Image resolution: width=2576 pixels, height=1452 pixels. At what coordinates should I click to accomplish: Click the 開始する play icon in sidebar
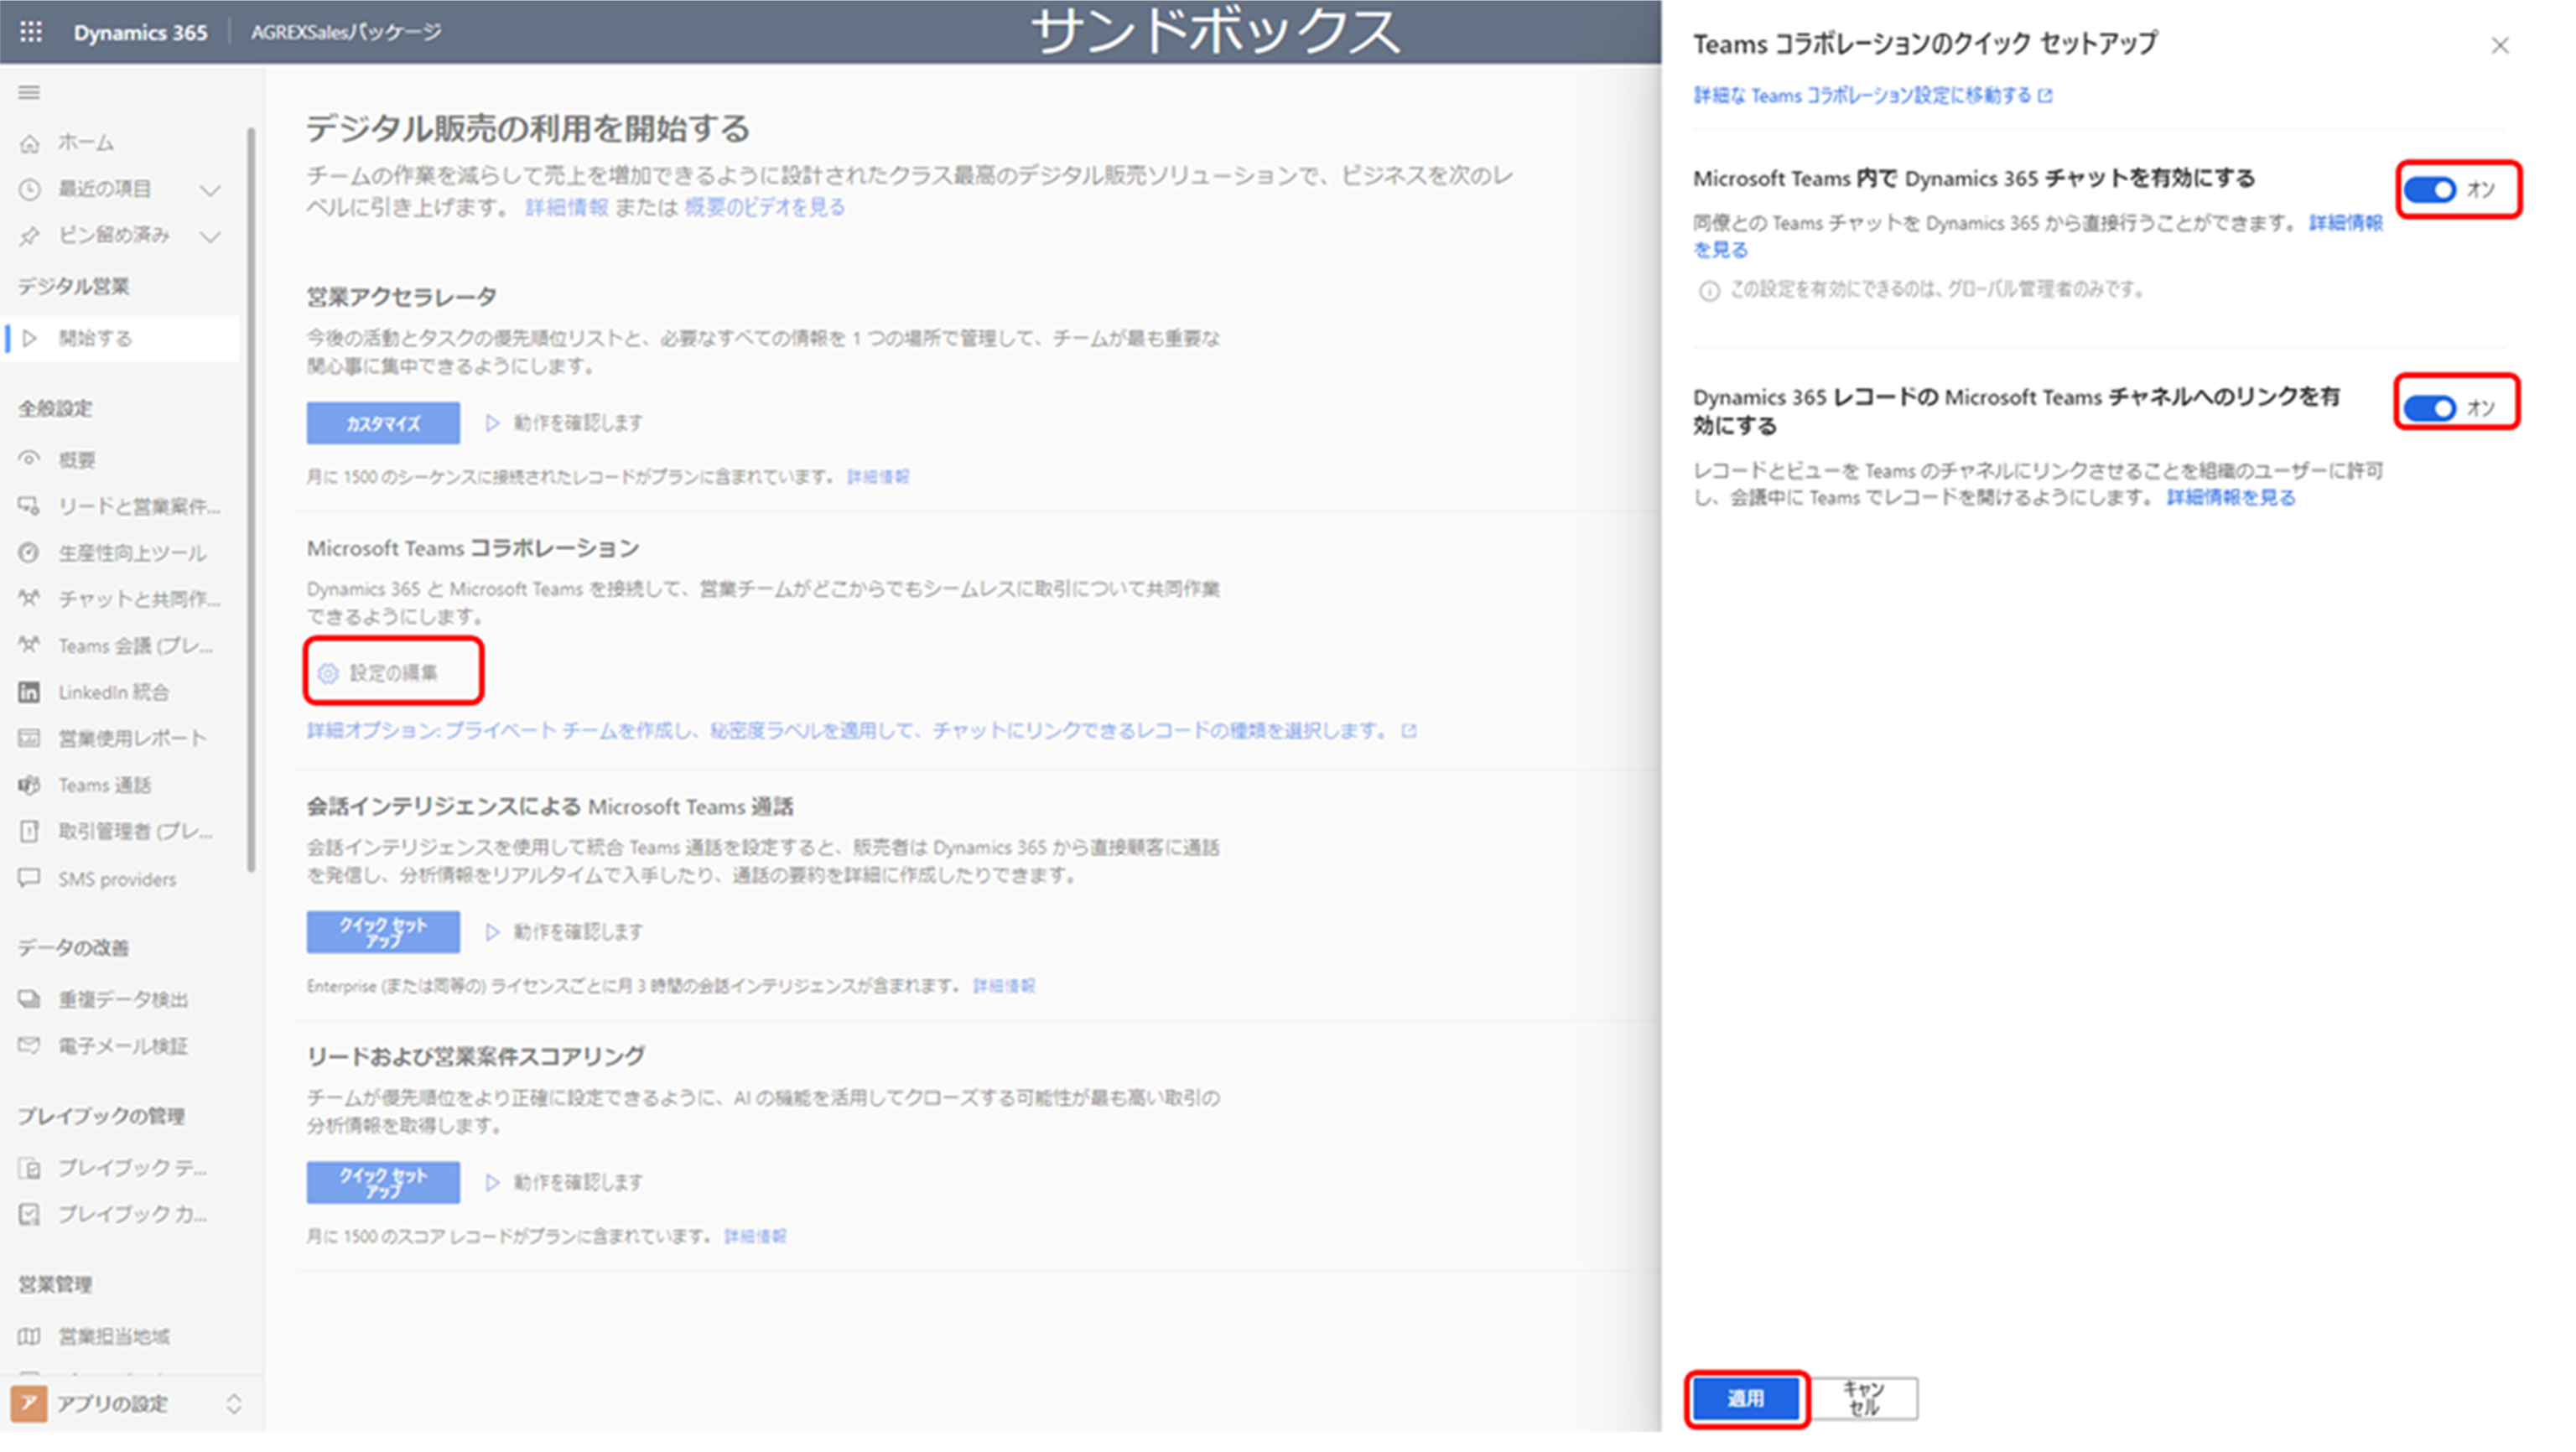click(x=30, y=339)
